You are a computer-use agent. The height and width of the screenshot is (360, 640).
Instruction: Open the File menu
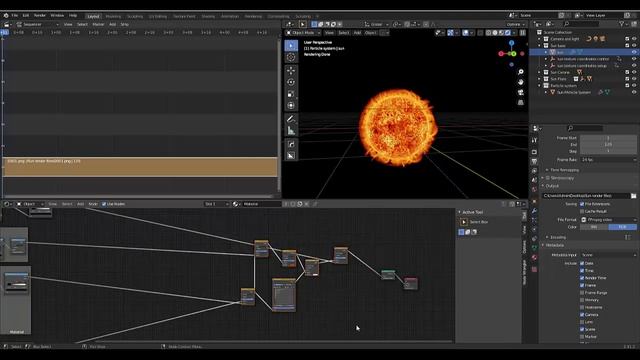click(x=15, y=16)
